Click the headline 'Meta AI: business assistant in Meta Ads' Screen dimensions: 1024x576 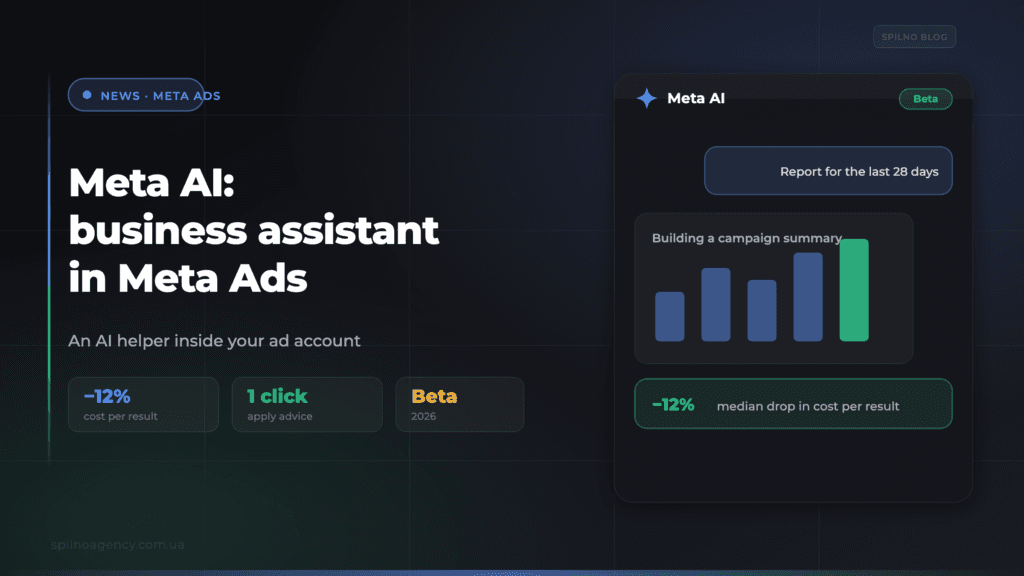253,230
